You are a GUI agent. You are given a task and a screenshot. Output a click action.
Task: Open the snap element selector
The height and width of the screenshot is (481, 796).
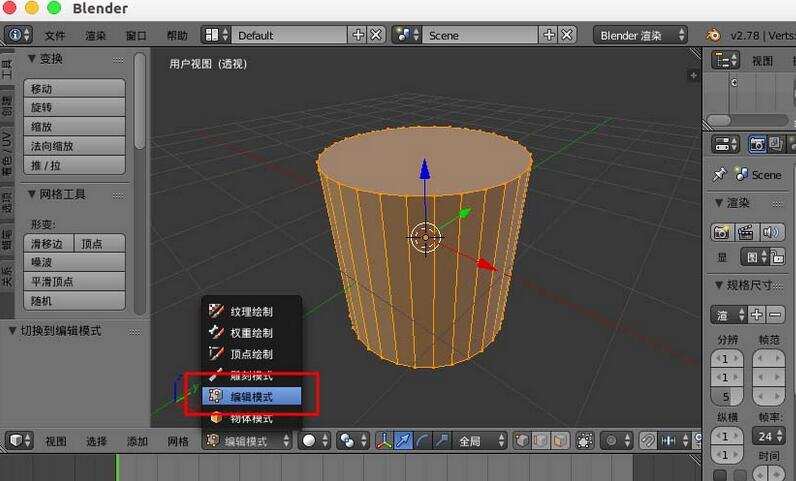[673, 440]
